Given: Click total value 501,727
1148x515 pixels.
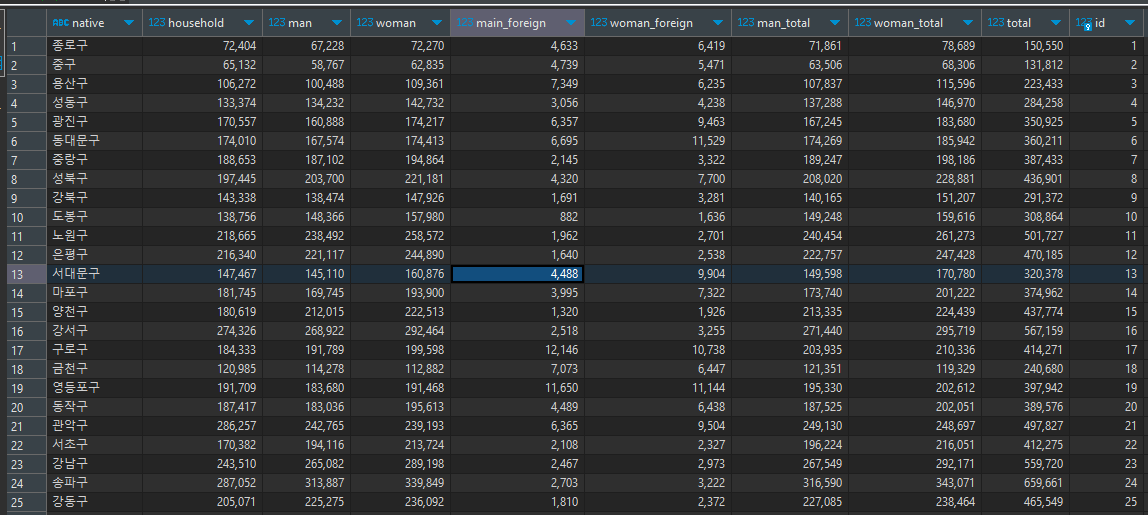Looking at the screenshot, I should (x=1025, y=235).
